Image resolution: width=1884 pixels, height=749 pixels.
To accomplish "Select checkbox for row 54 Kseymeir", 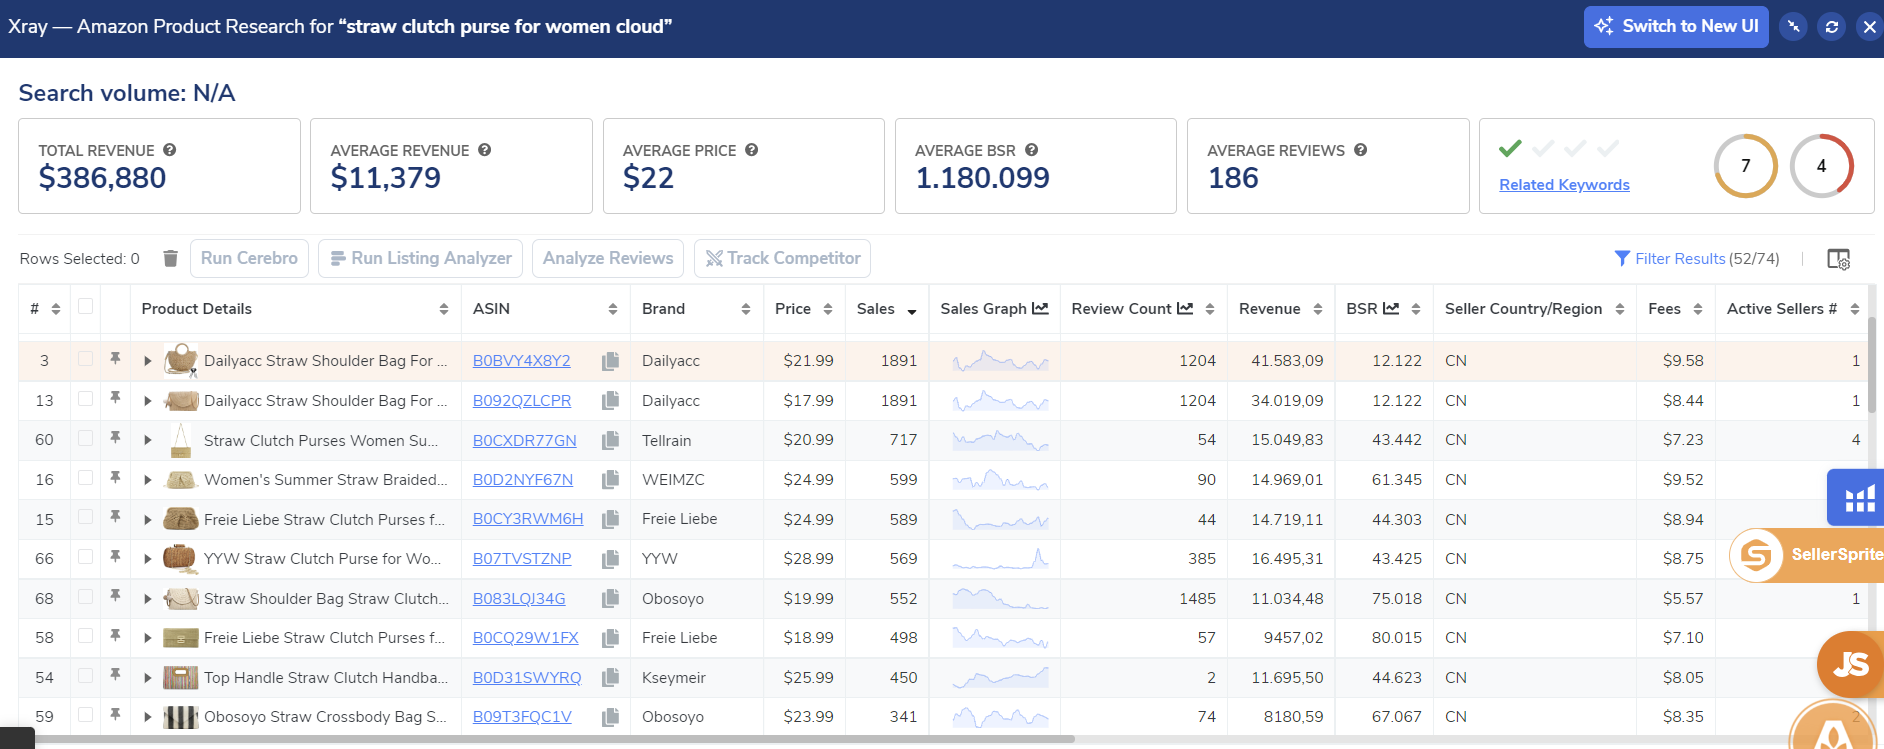I will click(x=86, y=675).
